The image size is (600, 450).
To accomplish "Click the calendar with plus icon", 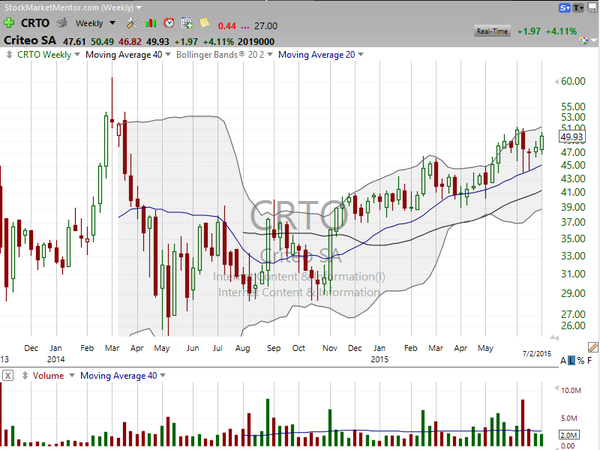I will [x=187, y=23].
